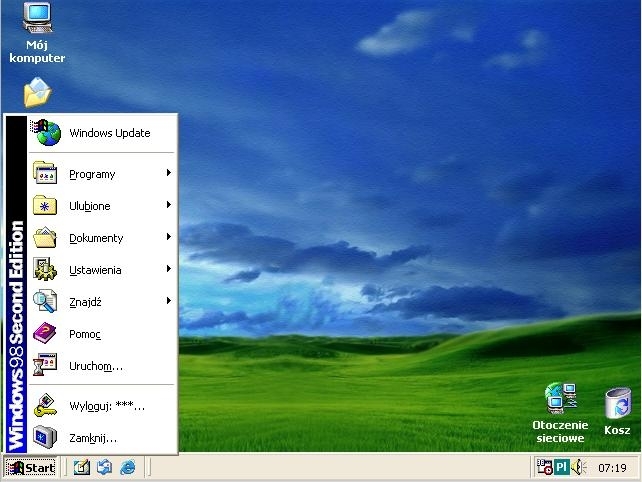Click the Ustawienia gear icon
642x482 pixels.
(45, 269)
